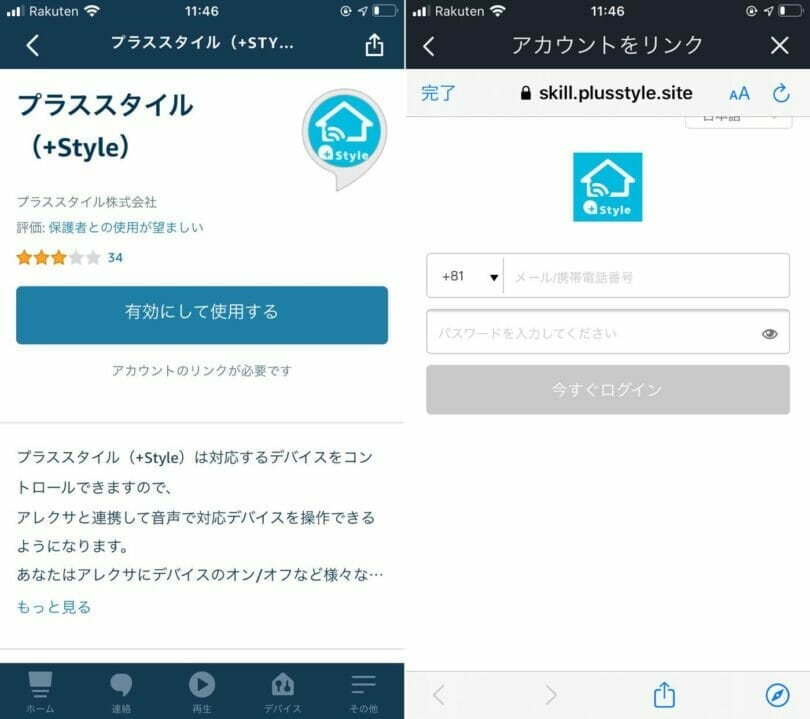
Task: Open the Home tab in Alexa
Action: 40,692
